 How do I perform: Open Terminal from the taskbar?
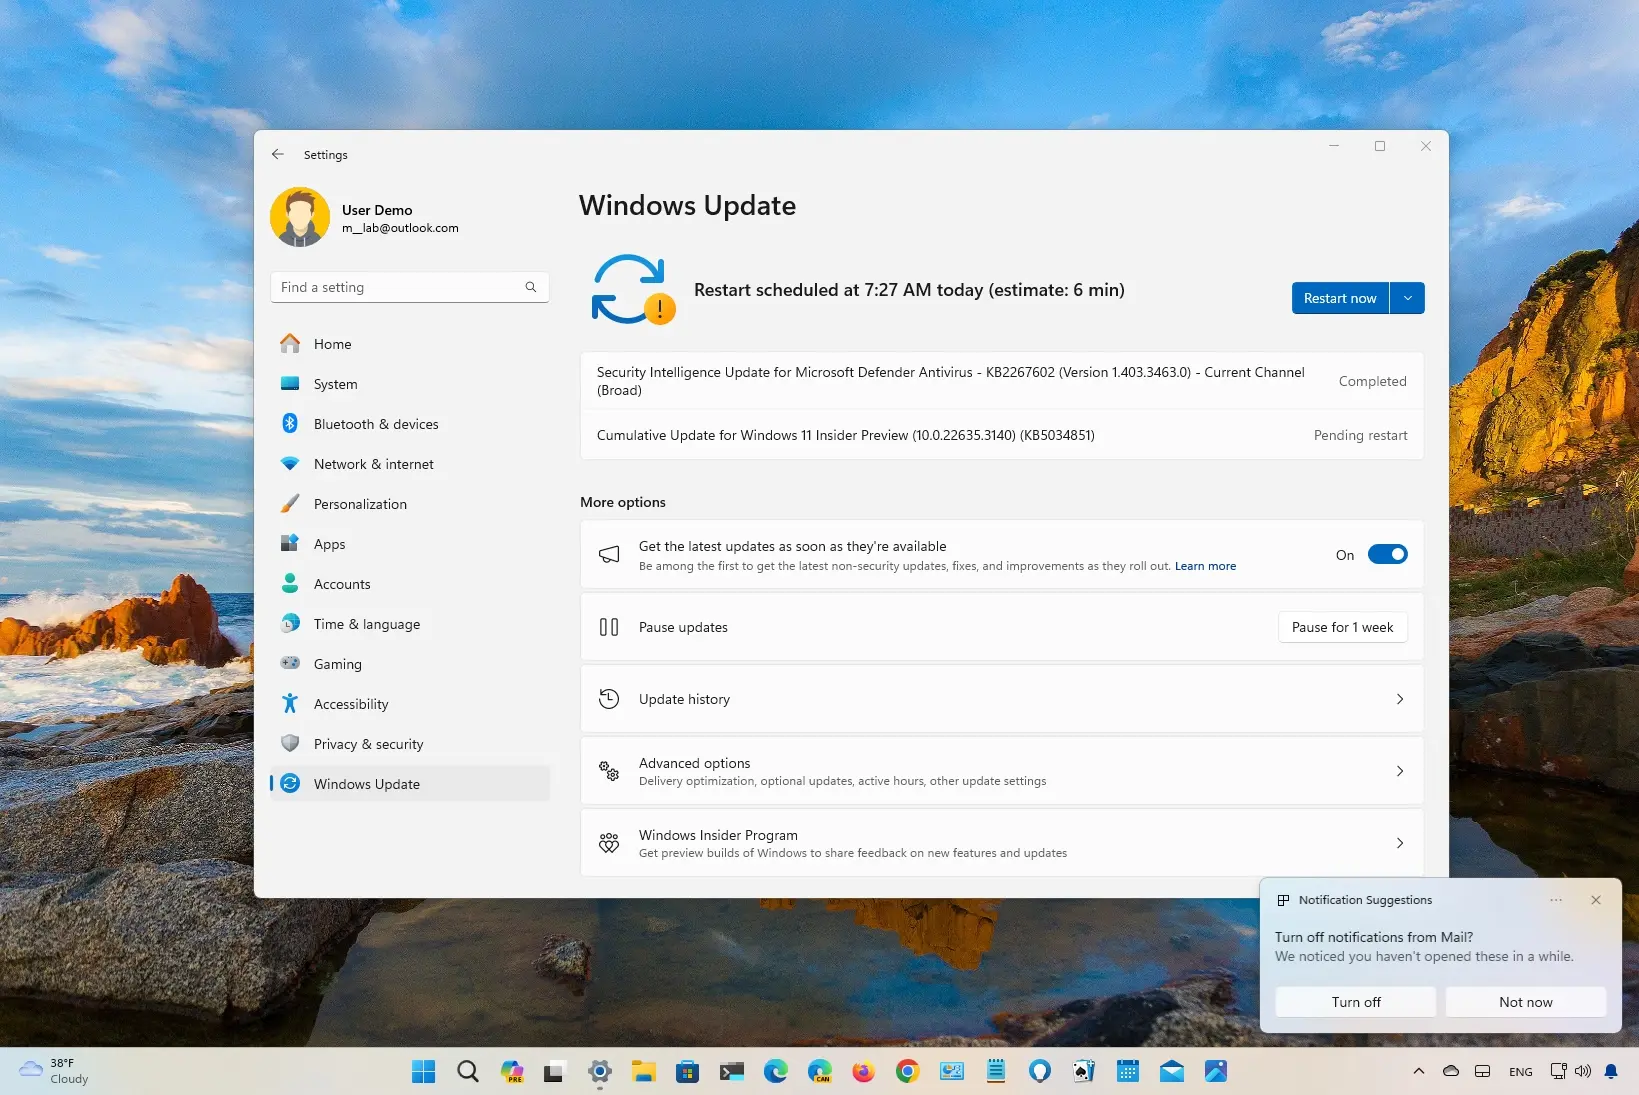point(731,1071)
